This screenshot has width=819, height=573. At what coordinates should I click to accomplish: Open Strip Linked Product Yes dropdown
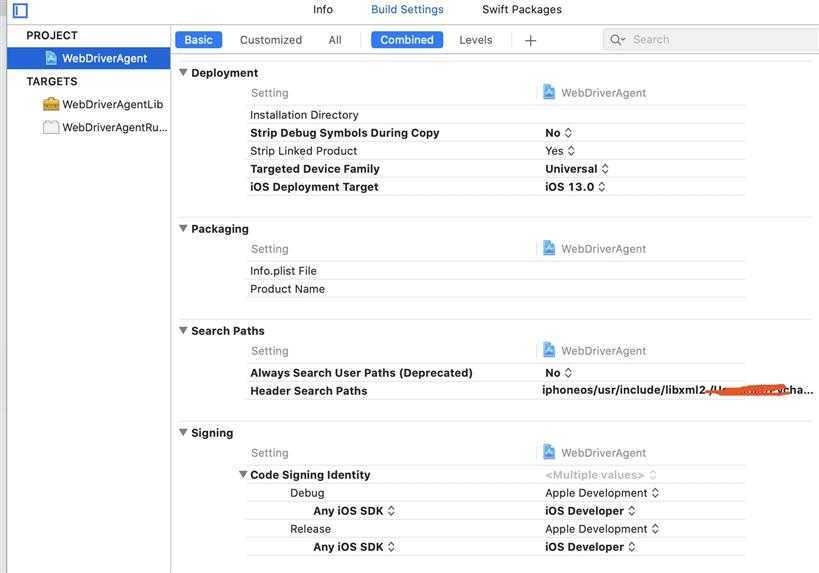pos(560,151)
